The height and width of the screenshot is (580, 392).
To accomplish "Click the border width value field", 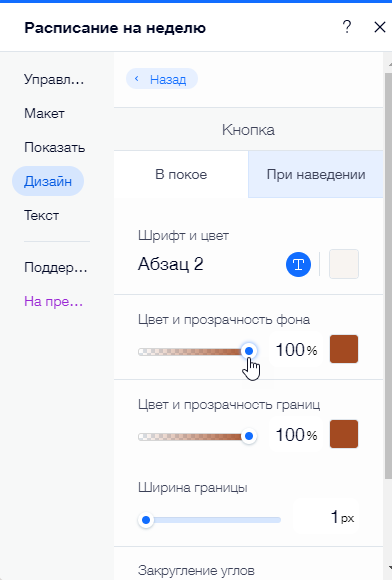I will (326, 517).
